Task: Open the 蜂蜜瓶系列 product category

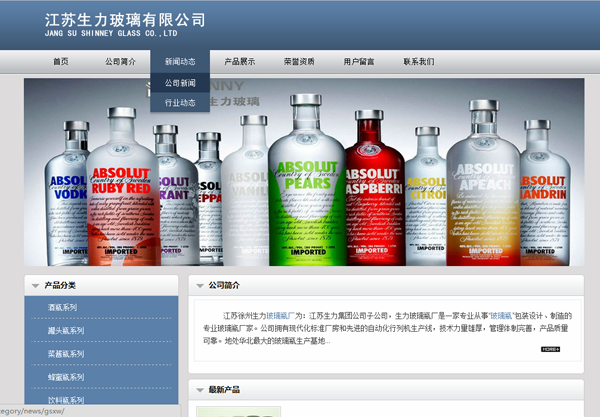Action: pos(66,377)
